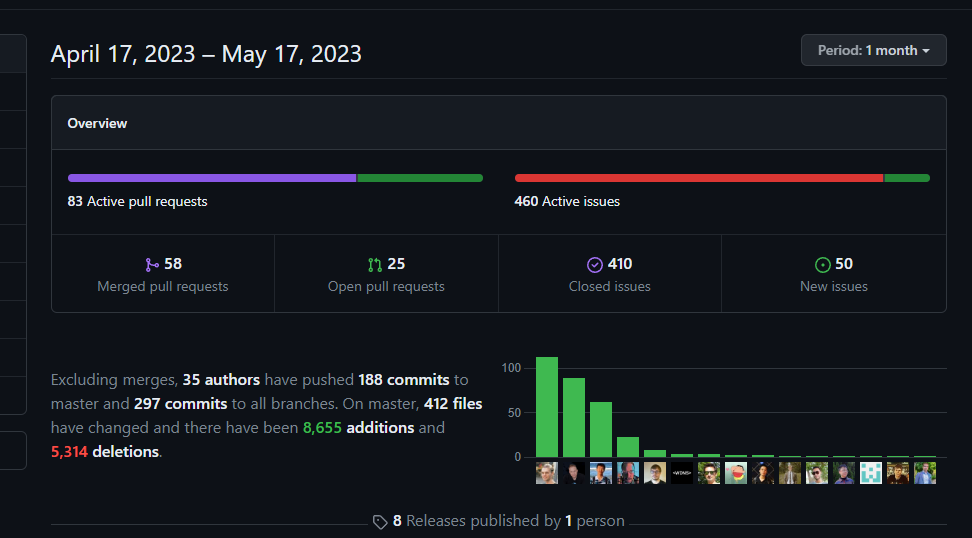Click the 460 Active issues text
Viewport: 972px width, 538px height.
[x=567, y=201]
